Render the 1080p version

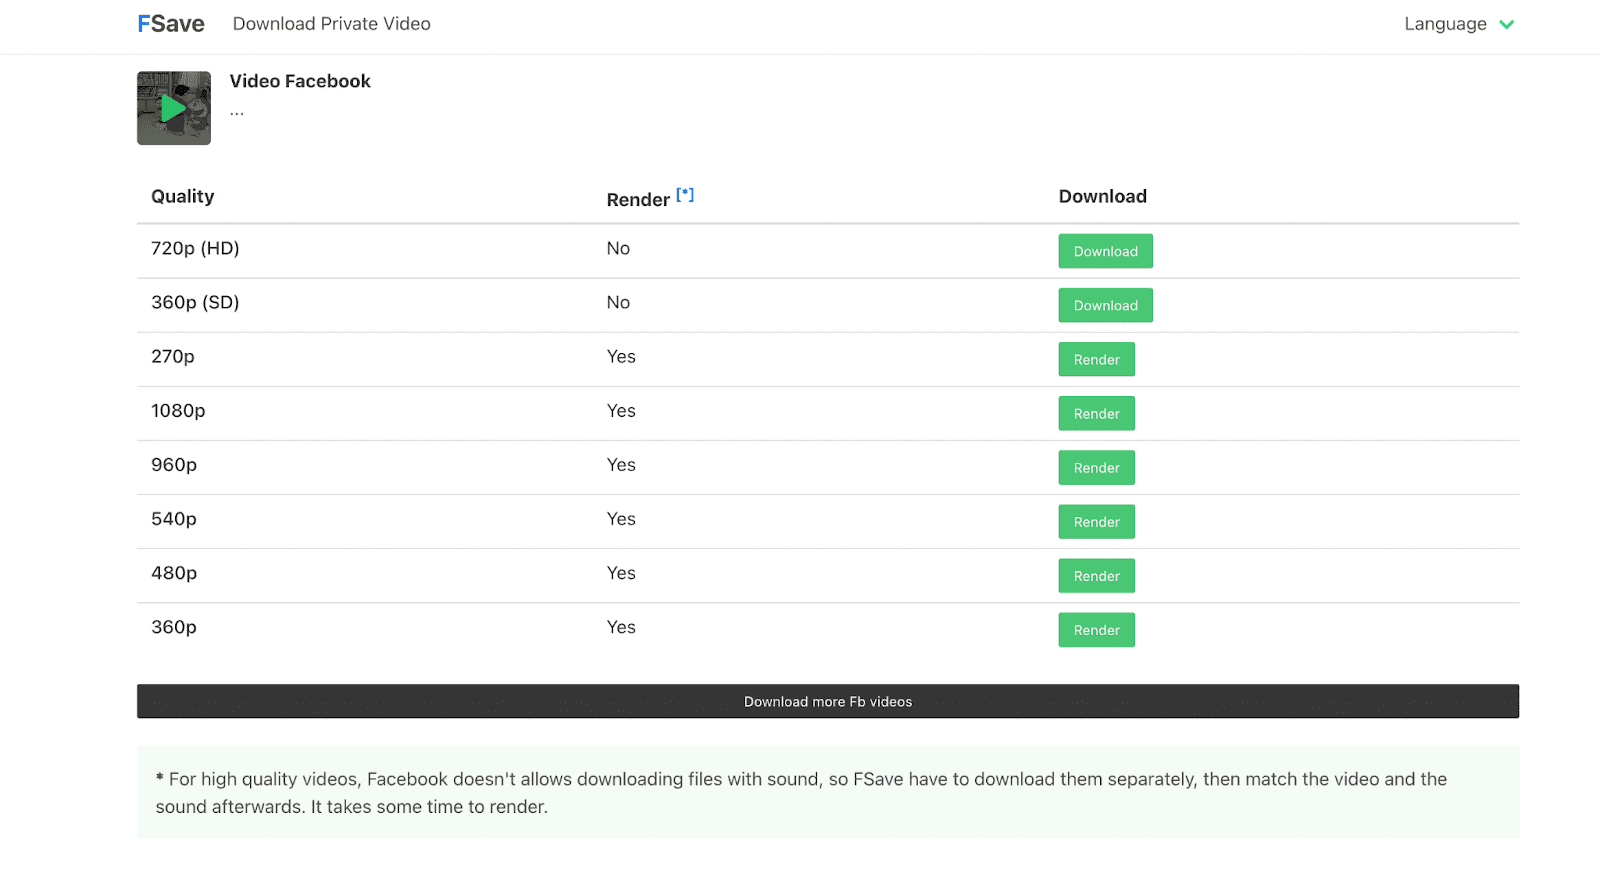[x=1096, y=413]
